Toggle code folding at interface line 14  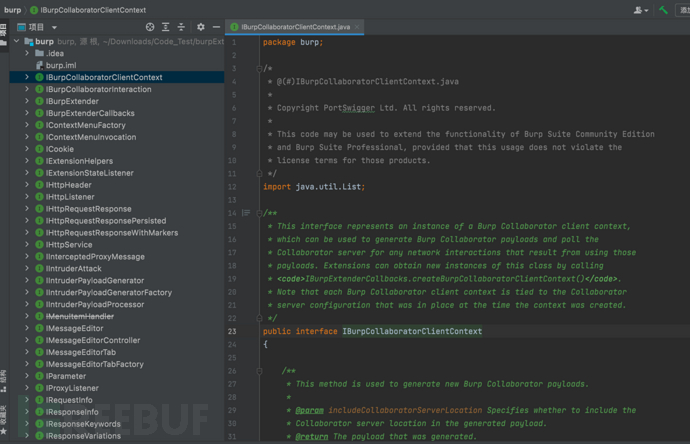click(x=258, y=213)
